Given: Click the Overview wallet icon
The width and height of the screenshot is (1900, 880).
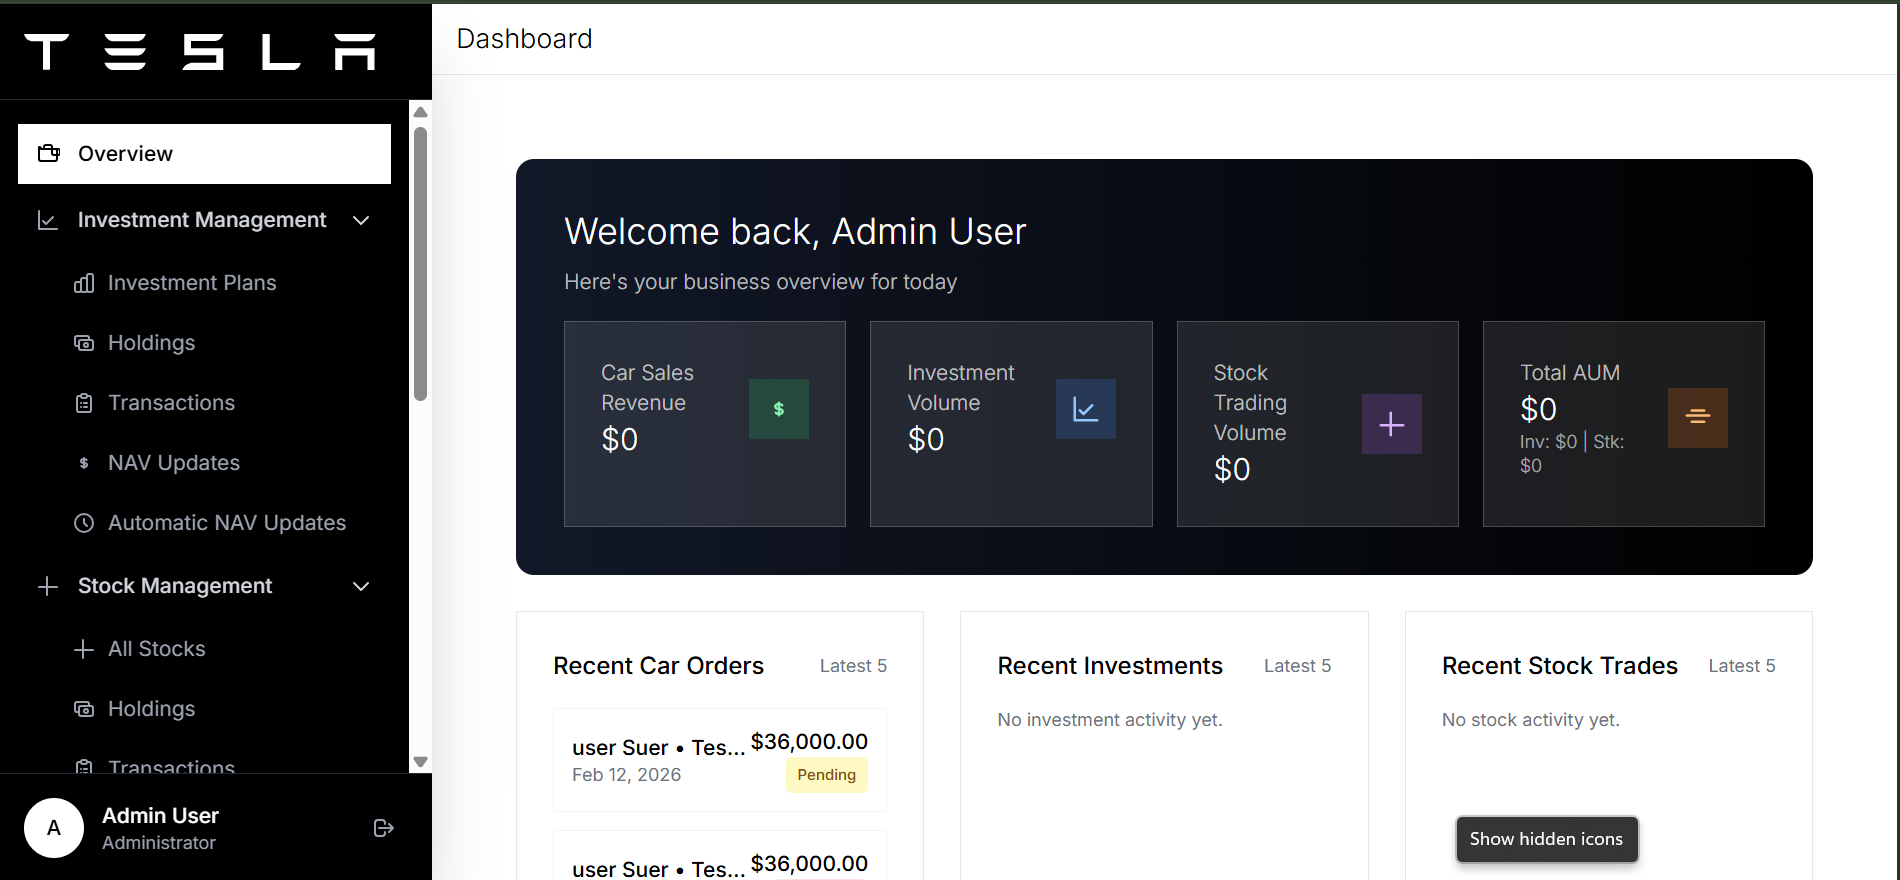Looking at the screenshot, I should (x=49, y=153).
